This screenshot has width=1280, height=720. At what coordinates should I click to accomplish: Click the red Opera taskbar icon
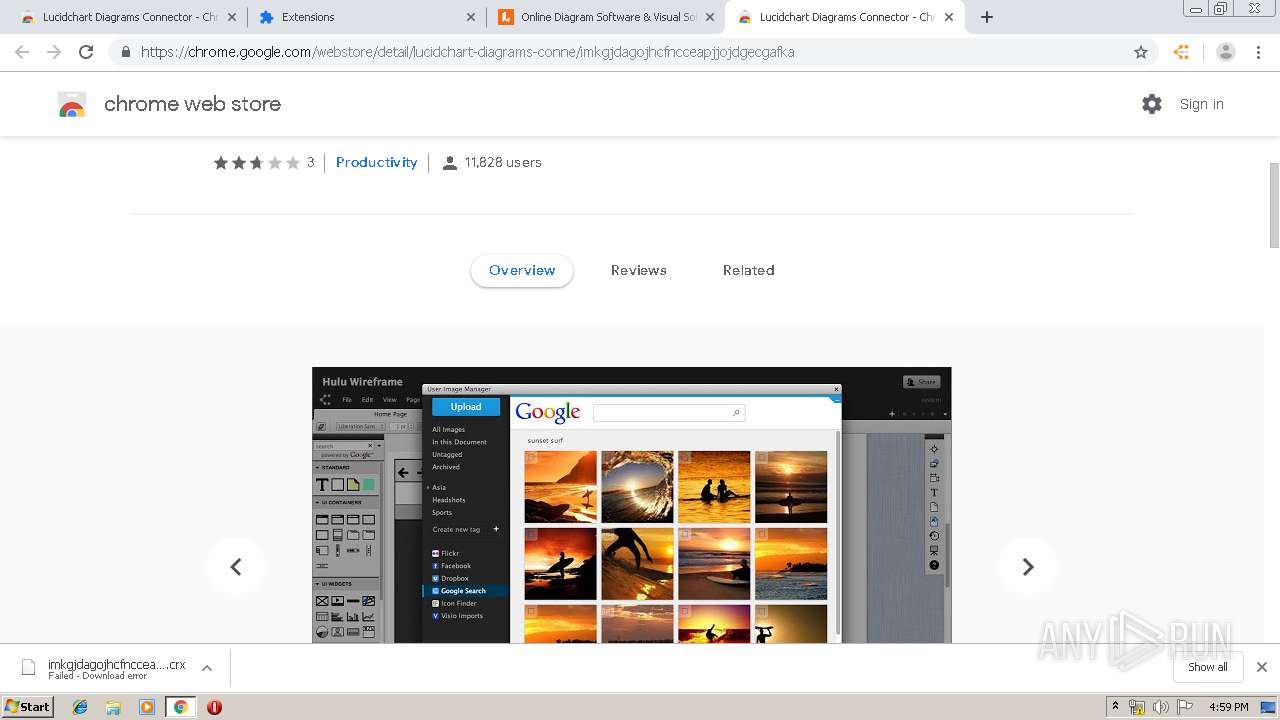214,707
